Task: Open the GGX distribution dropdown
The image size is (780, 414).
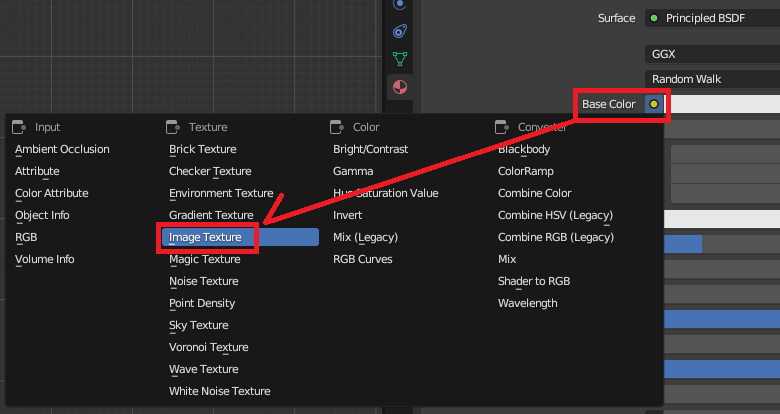Action: click(712, 54)
